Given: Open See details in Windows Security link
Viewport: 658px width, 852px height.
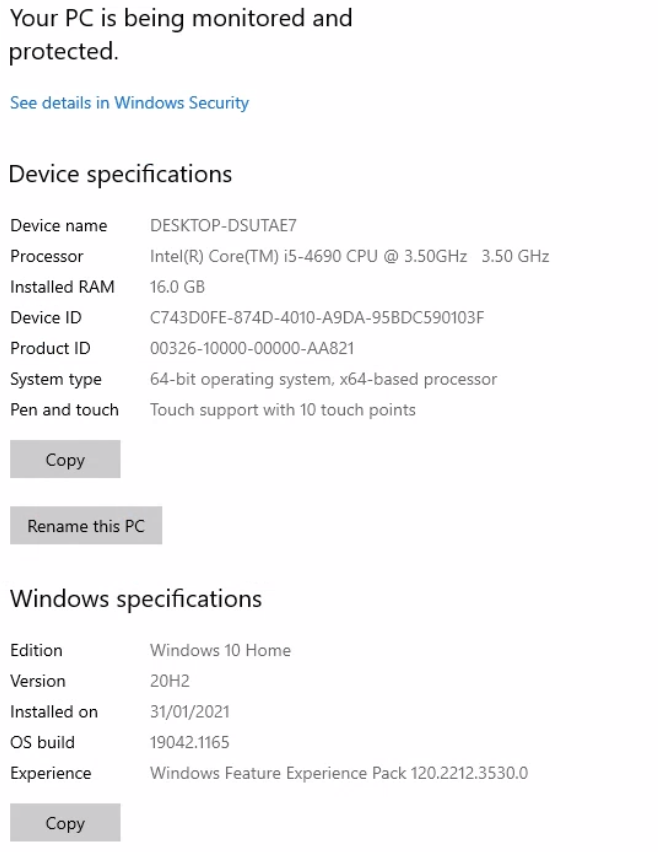Looking at the screenshot, I should [x=129, y=103].
